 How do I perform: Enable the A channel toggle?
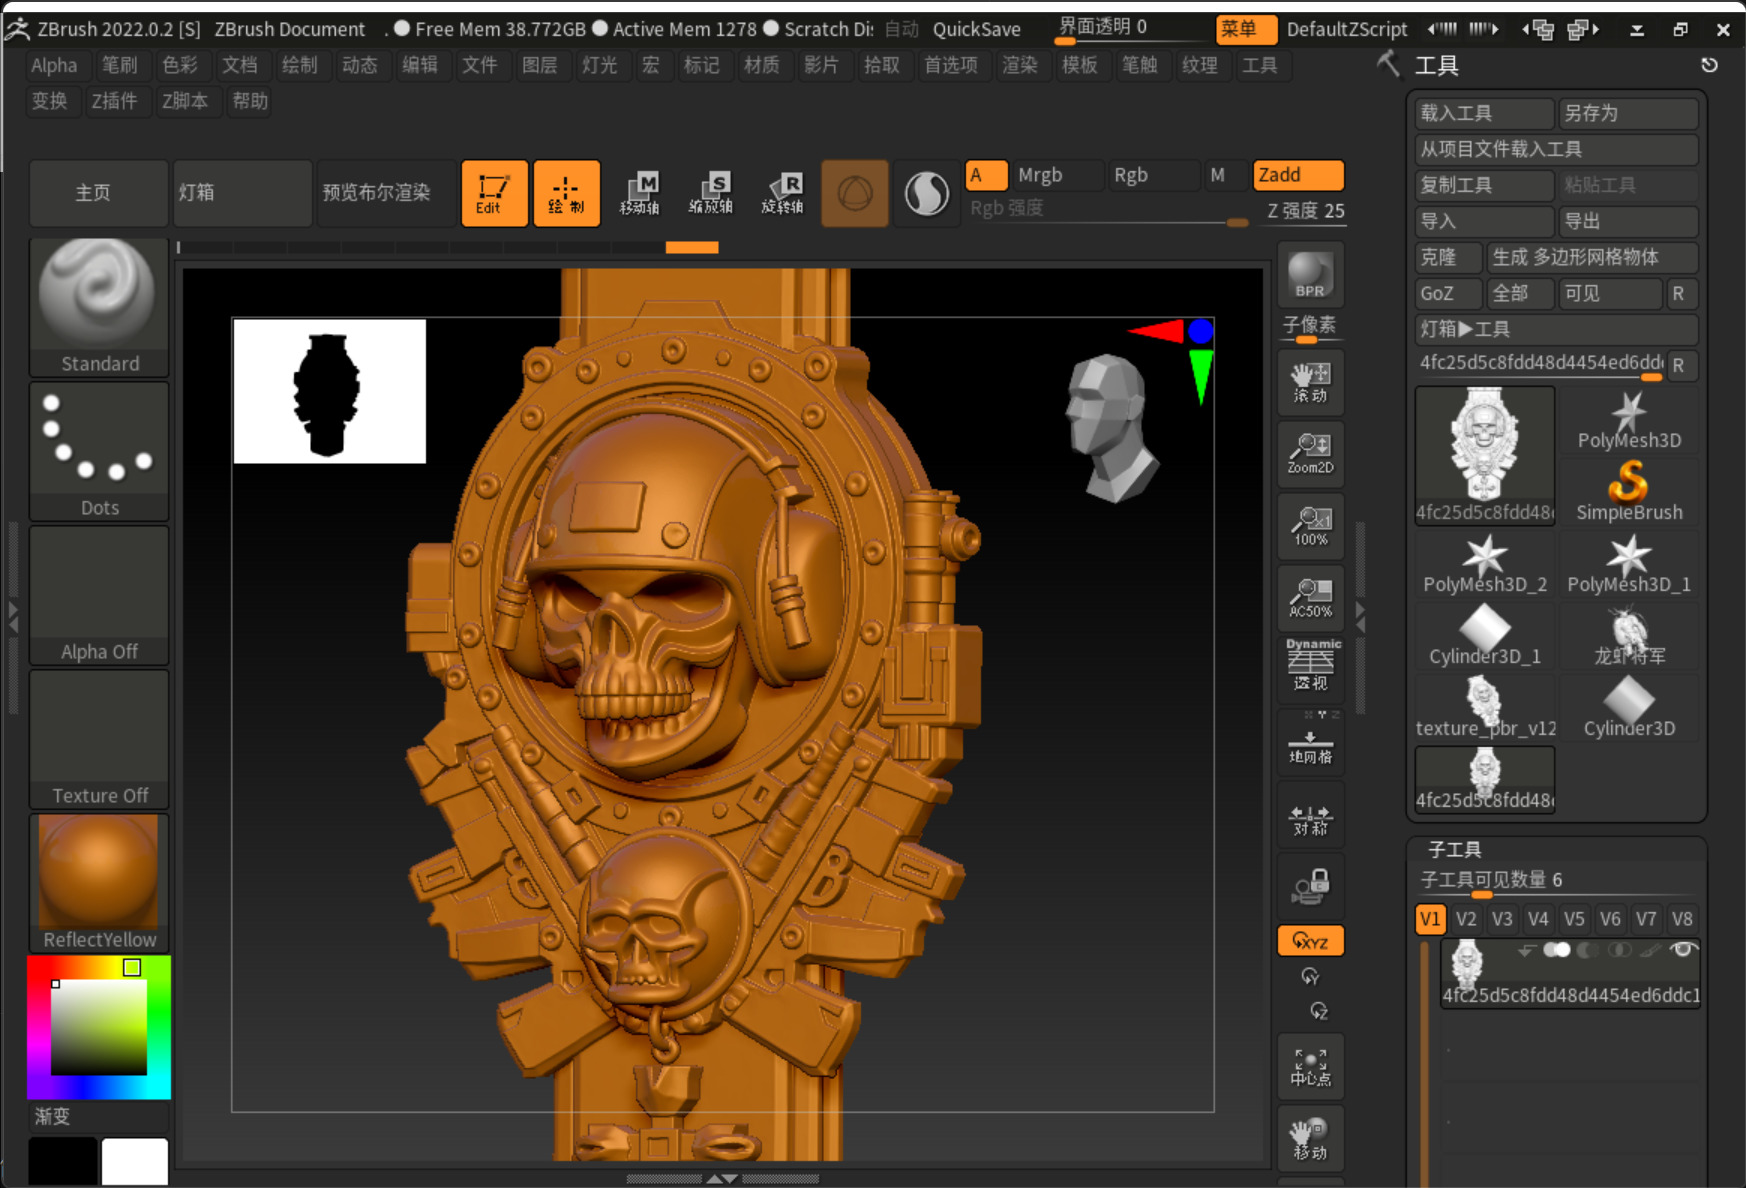pyautogui.click(x=986, y=175)
